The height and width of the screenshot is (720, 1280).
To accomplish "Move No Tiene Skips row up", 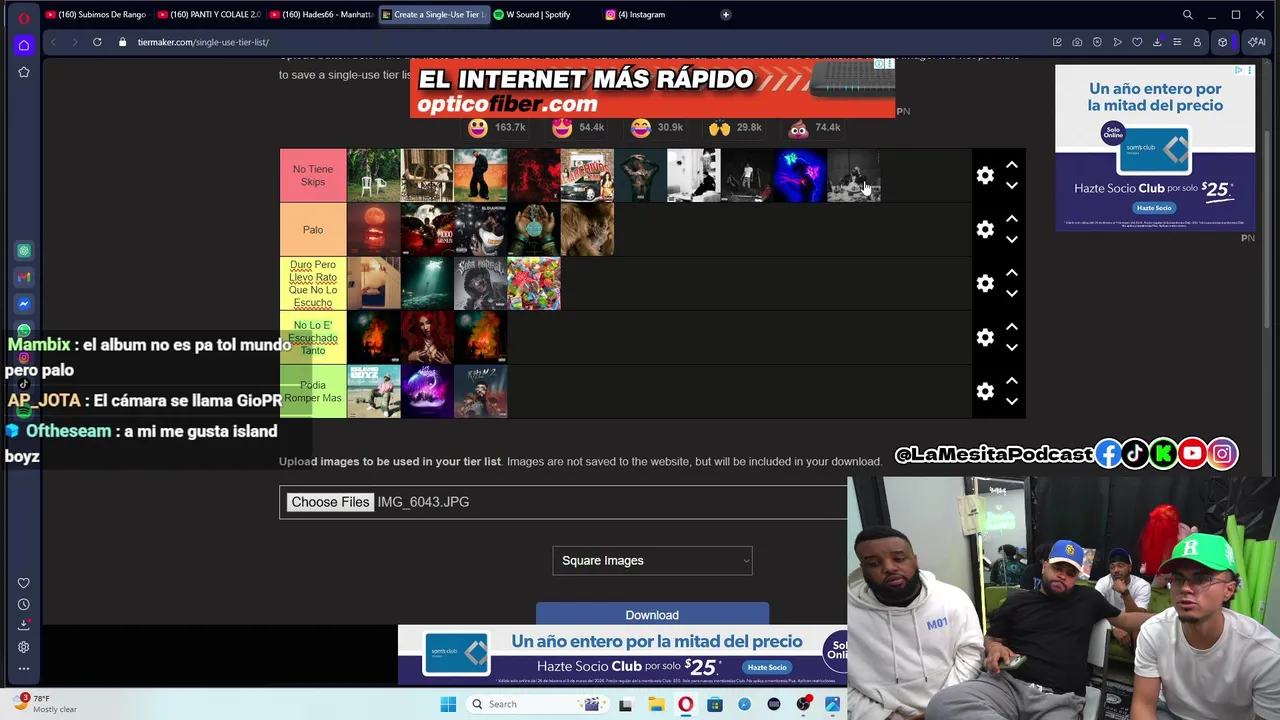I will point(1011,165).
